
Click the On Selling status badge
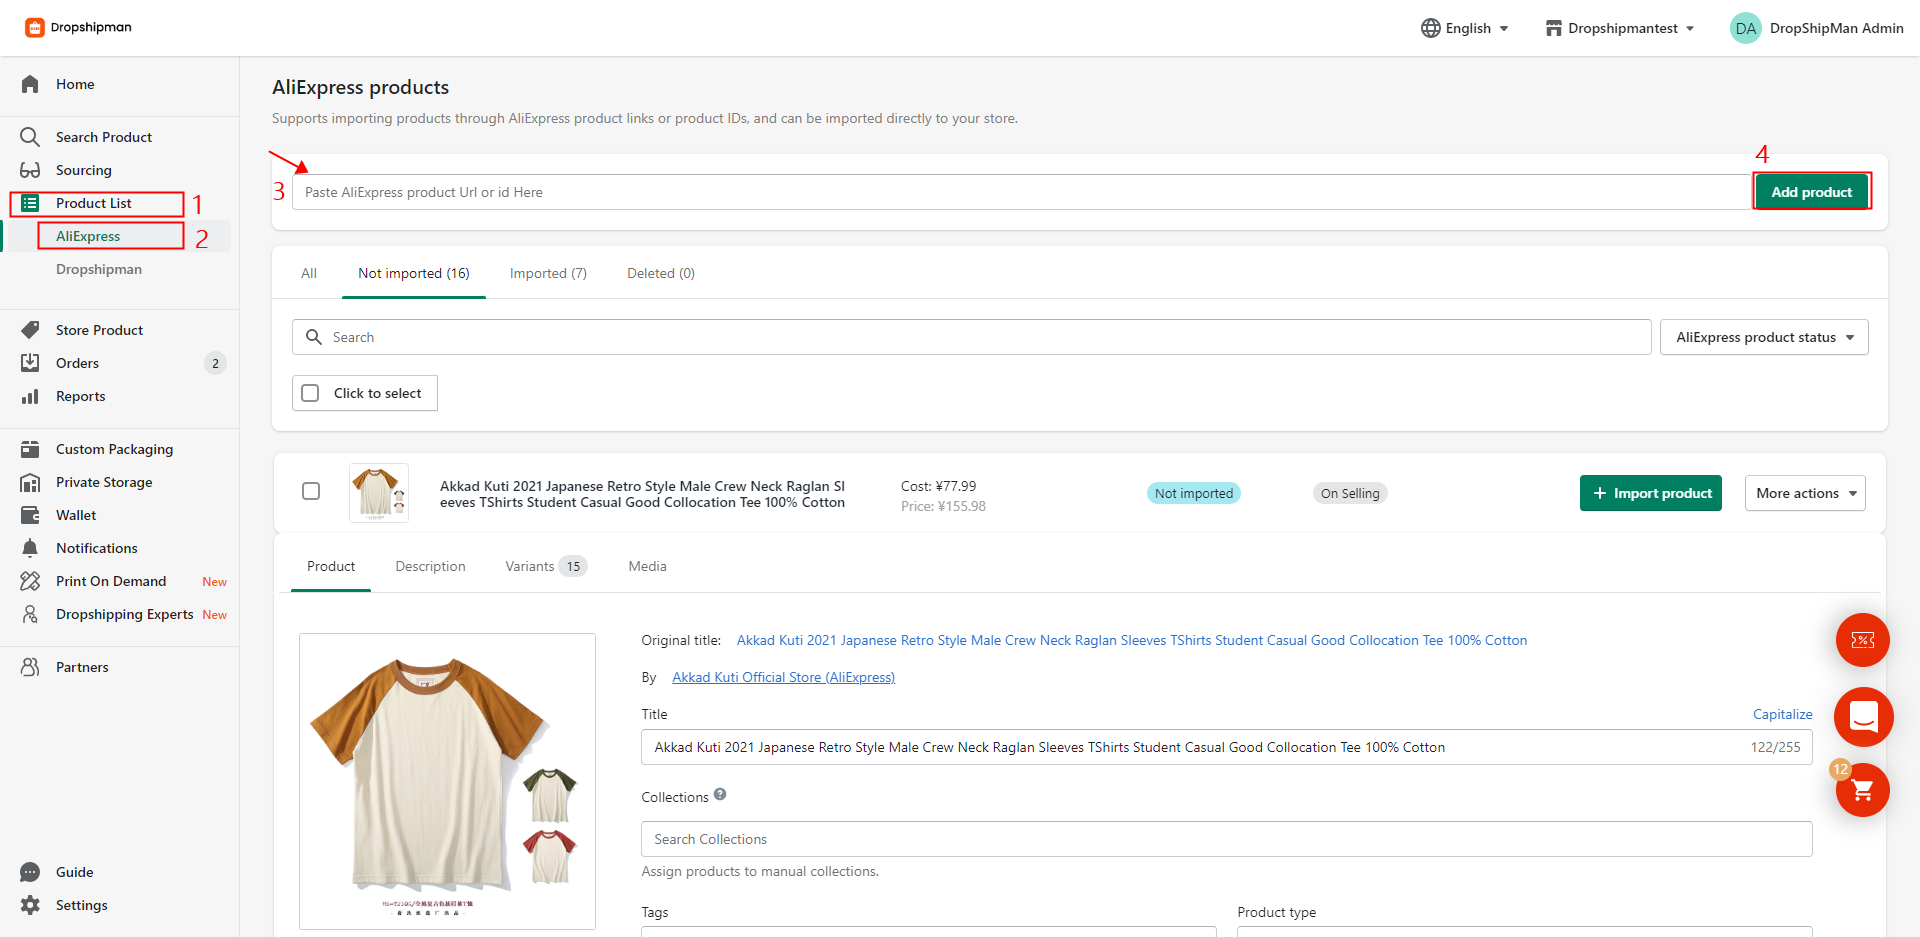tap(1350, 493)
